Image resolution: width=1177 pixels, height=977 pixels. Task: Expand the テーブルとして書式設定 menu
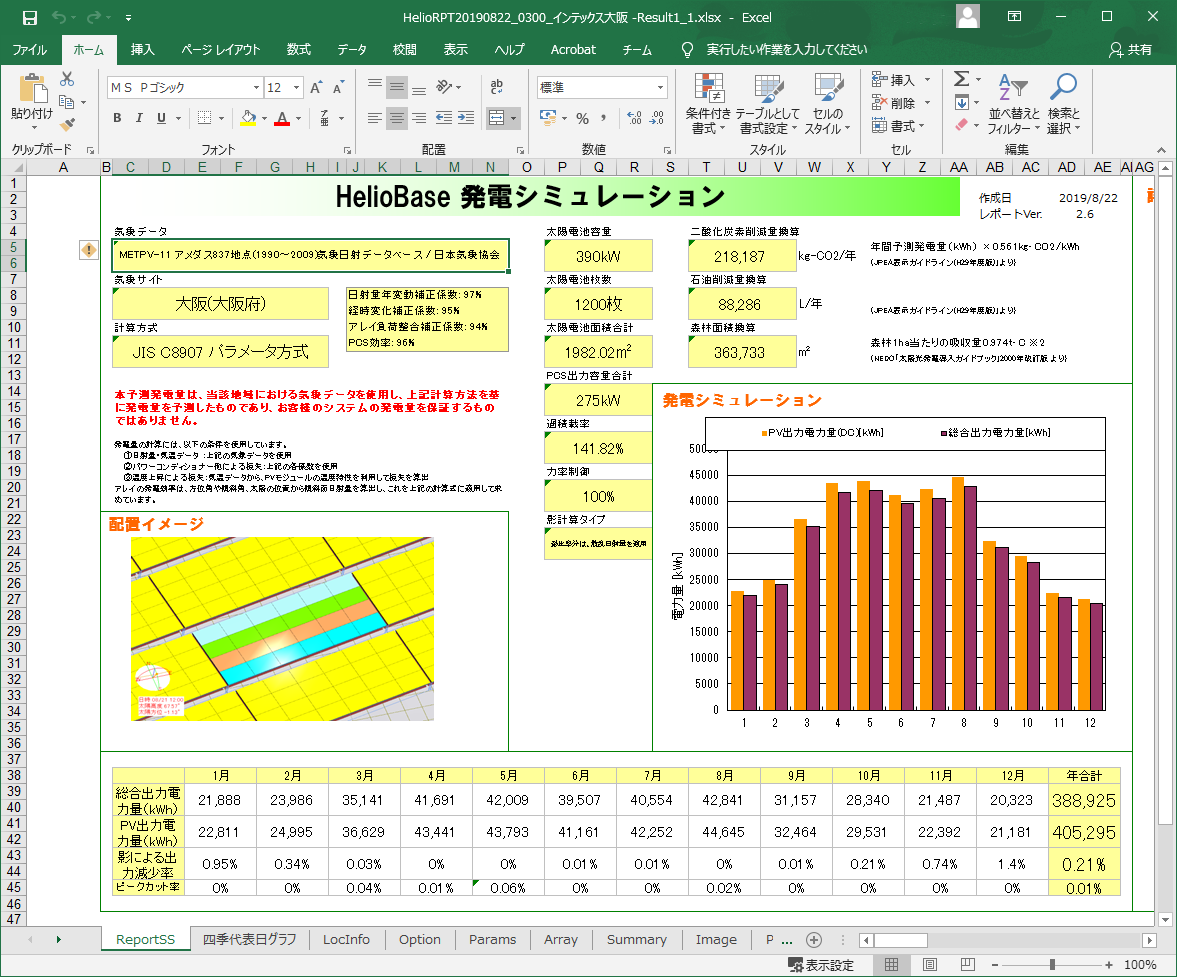pyautogui.click(x=768, y=104)
